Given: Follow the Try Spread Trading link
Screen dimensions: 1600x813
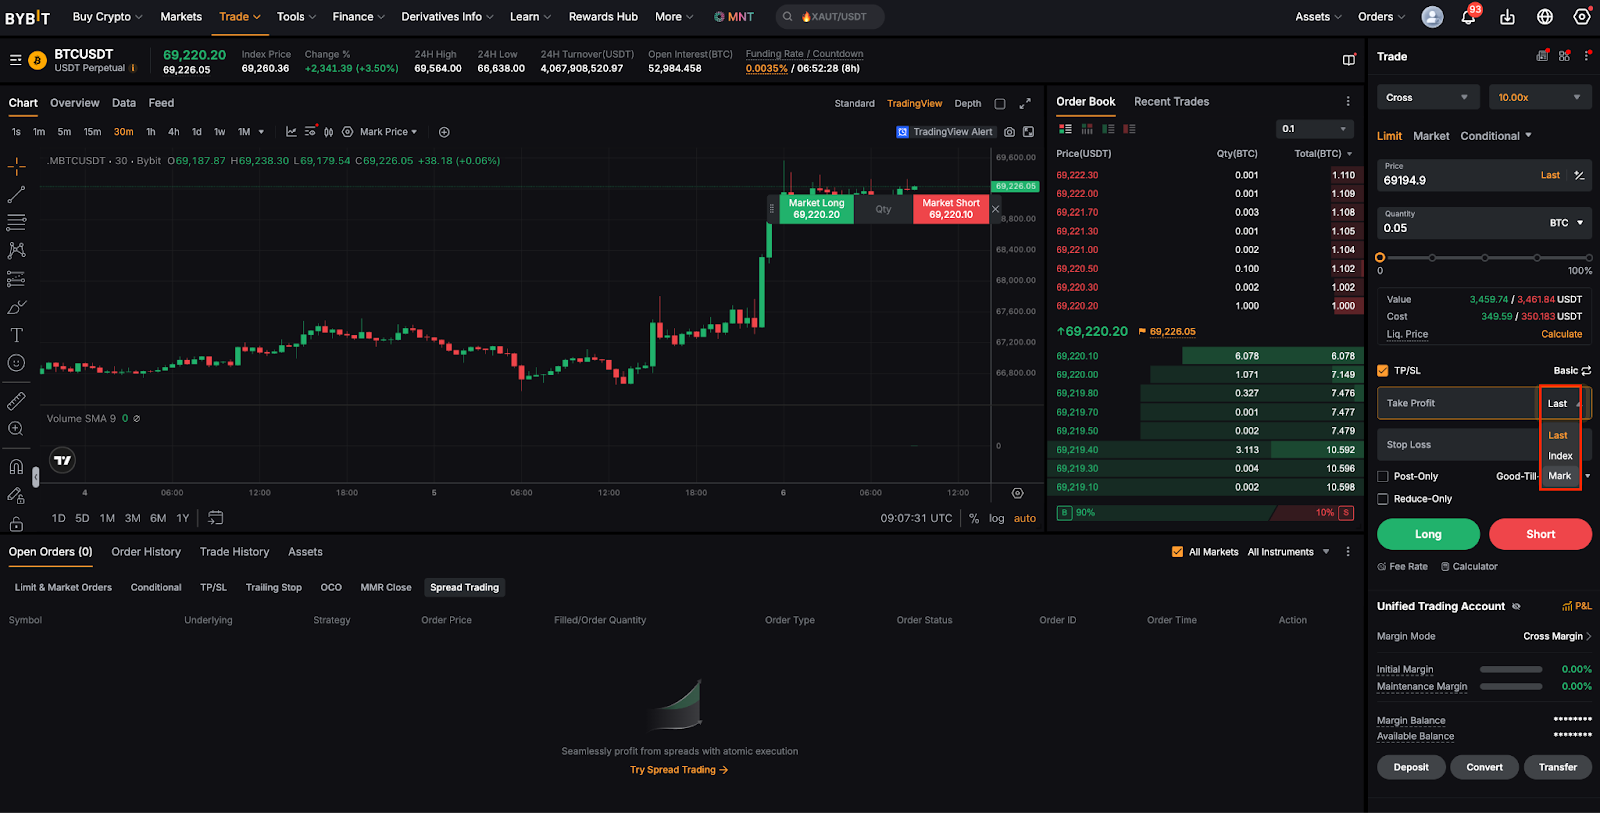Looking at the screenshot, I should pos(679,770).
